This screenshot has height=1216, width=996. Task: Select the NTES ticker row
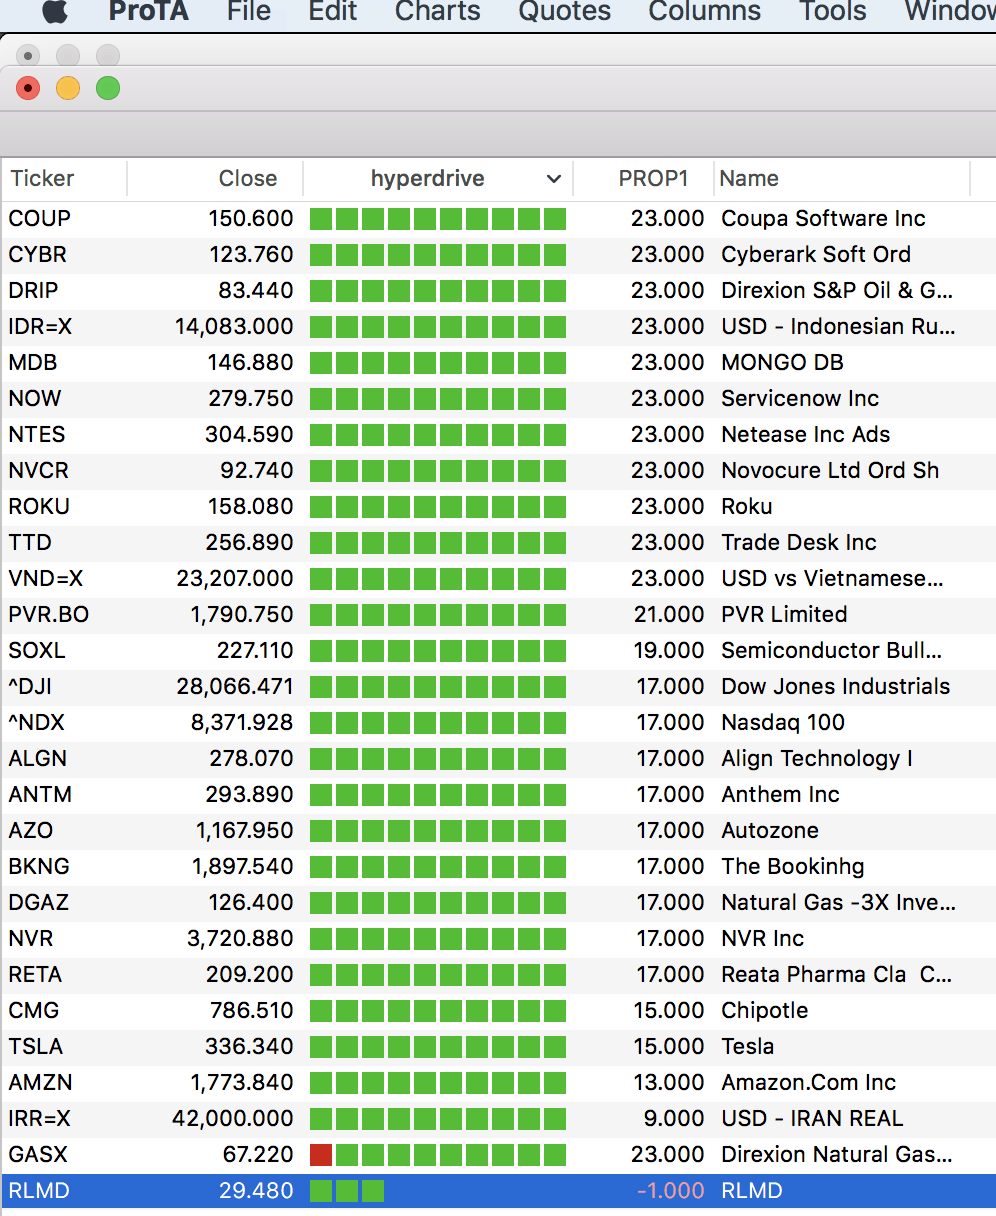pos(498,435)
